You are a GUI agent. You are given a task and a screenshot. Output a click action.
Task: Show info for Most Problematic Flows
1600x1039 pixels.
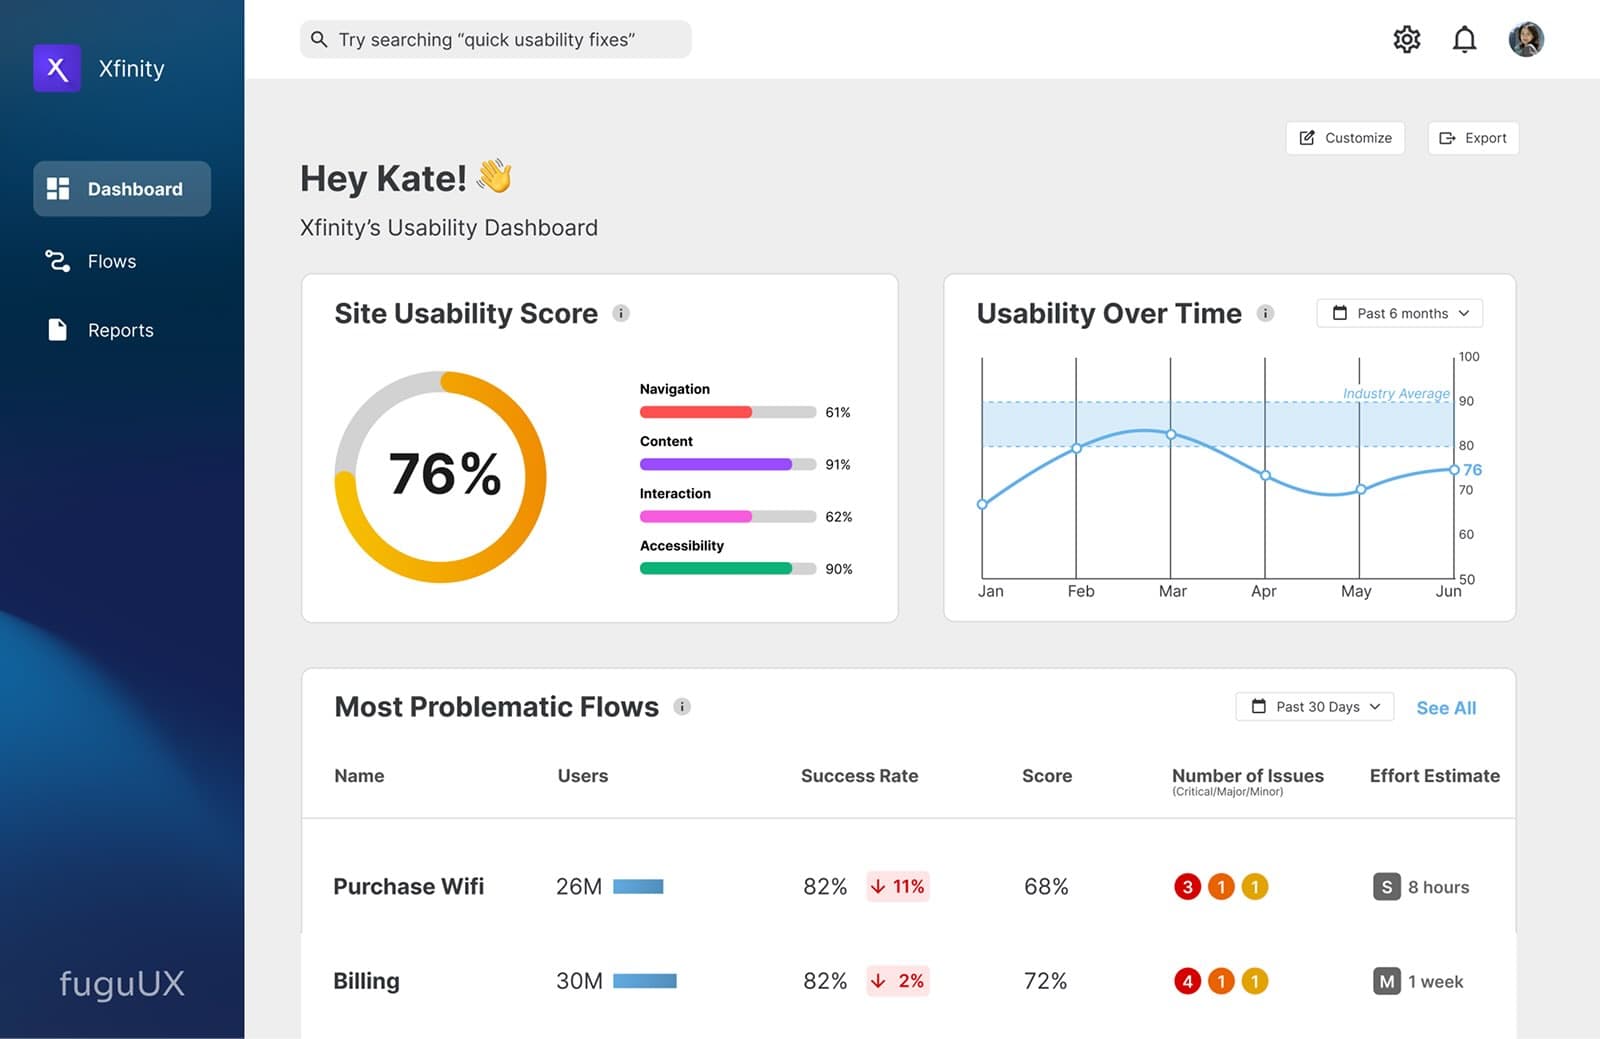point(682,706)
